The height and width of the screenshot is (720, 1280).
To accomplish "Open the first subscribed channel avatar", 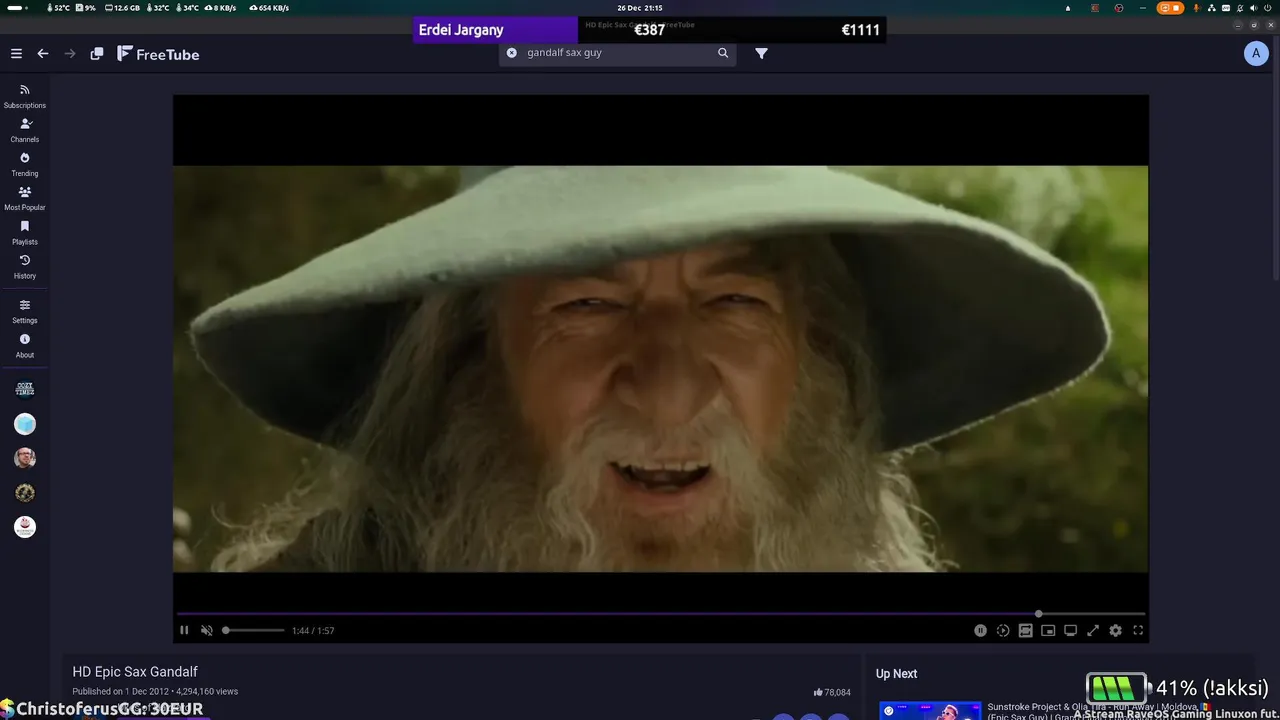I will (25, 389).
